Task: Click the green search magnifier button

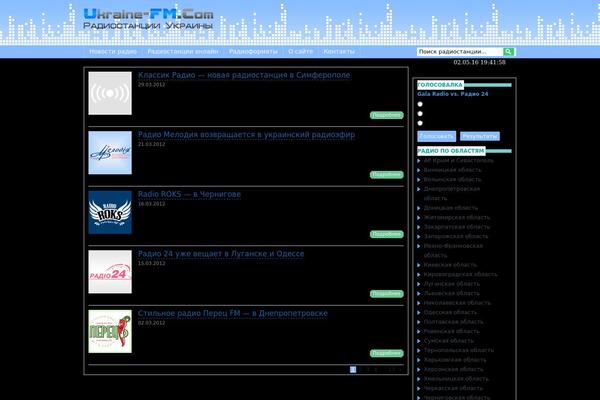Action: pyautogui.click(x=509, y=52)
